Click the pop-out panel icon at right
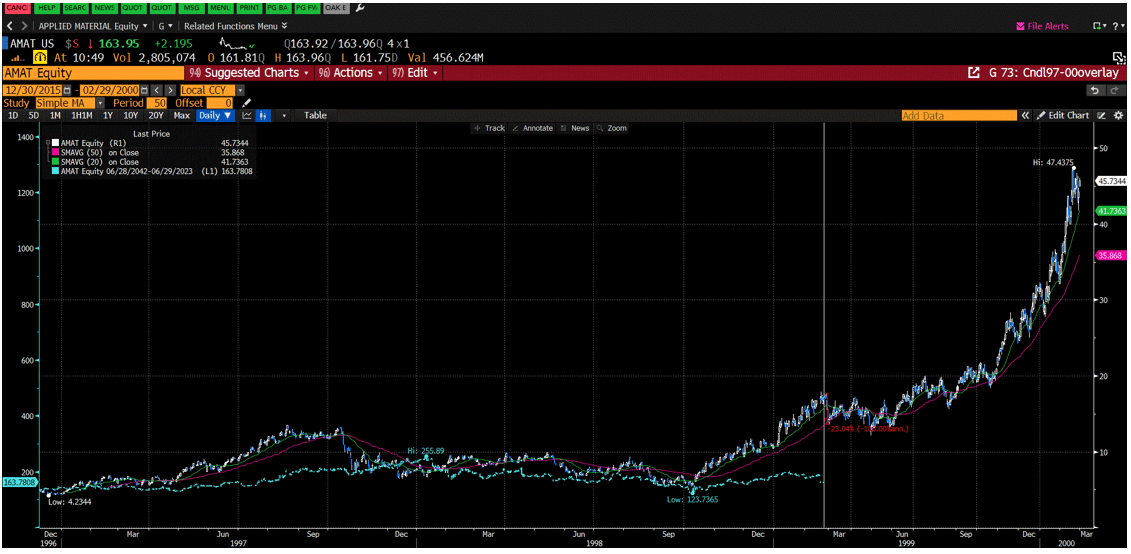Viewport: 1131px width, 554px height. click(x=1119, y=57)
